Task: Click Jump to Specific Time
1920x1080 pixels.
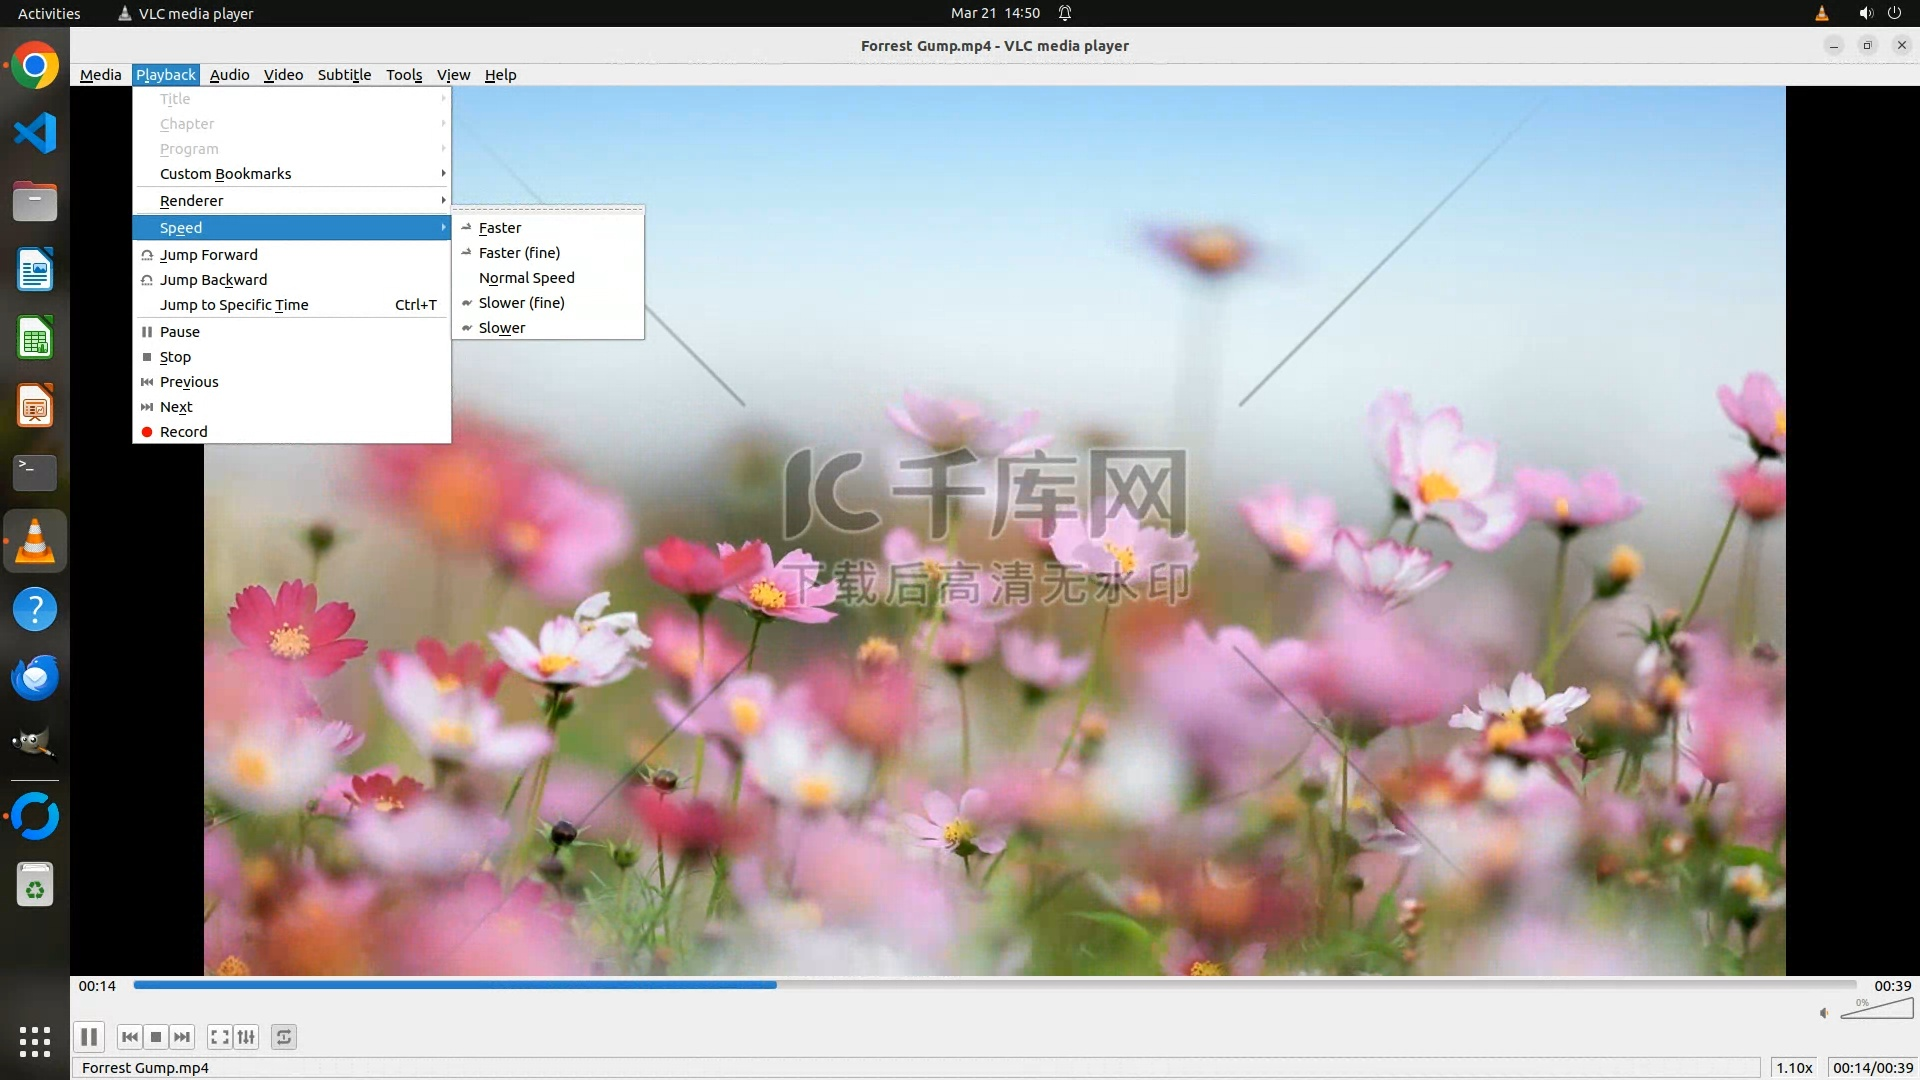Action: [234, 305]
